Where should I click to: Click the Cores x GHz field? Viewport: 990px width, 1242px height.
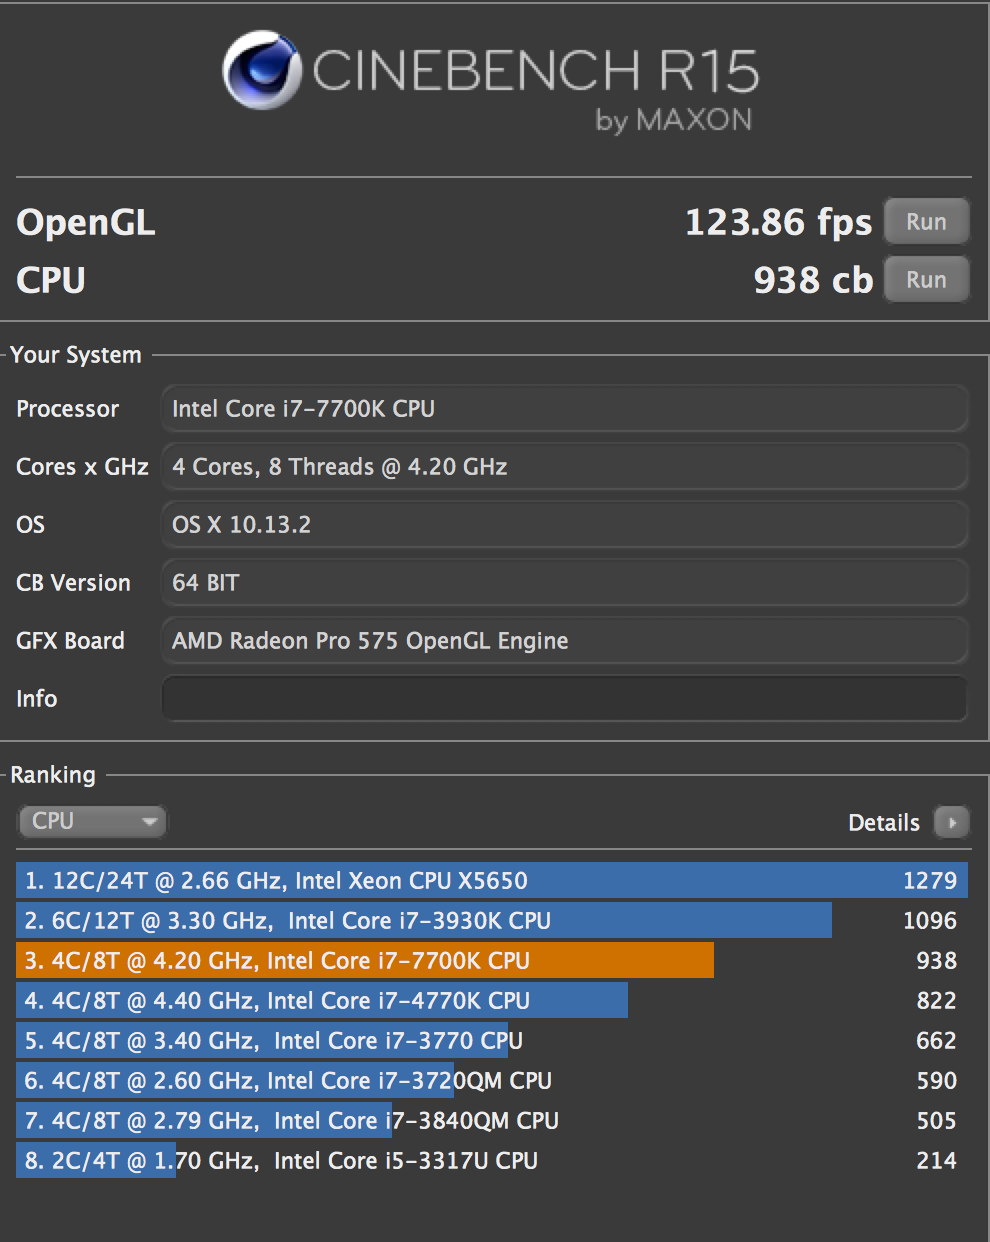pyautogui.click(x=564, y=467)
